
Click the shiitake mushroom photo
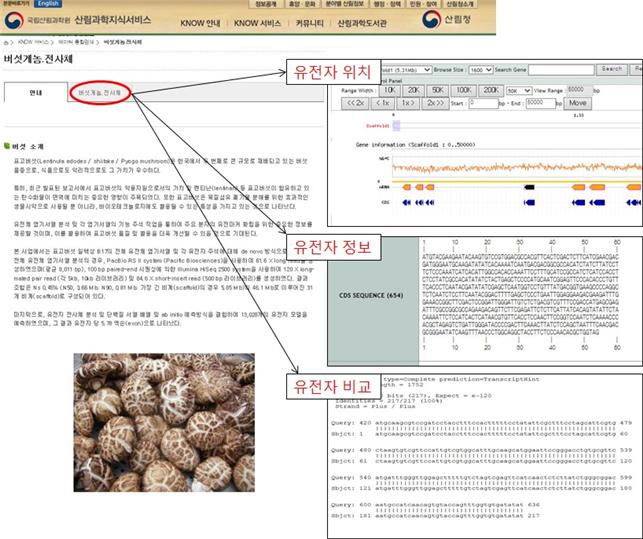click(x=164, y=423)
